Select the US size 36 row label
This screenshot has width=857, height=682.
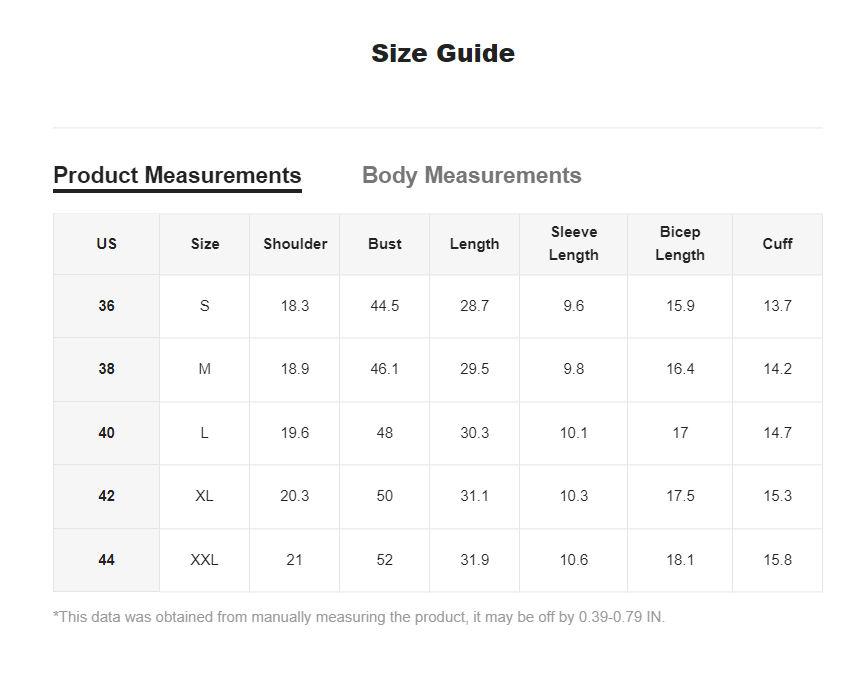pos(107,306)
